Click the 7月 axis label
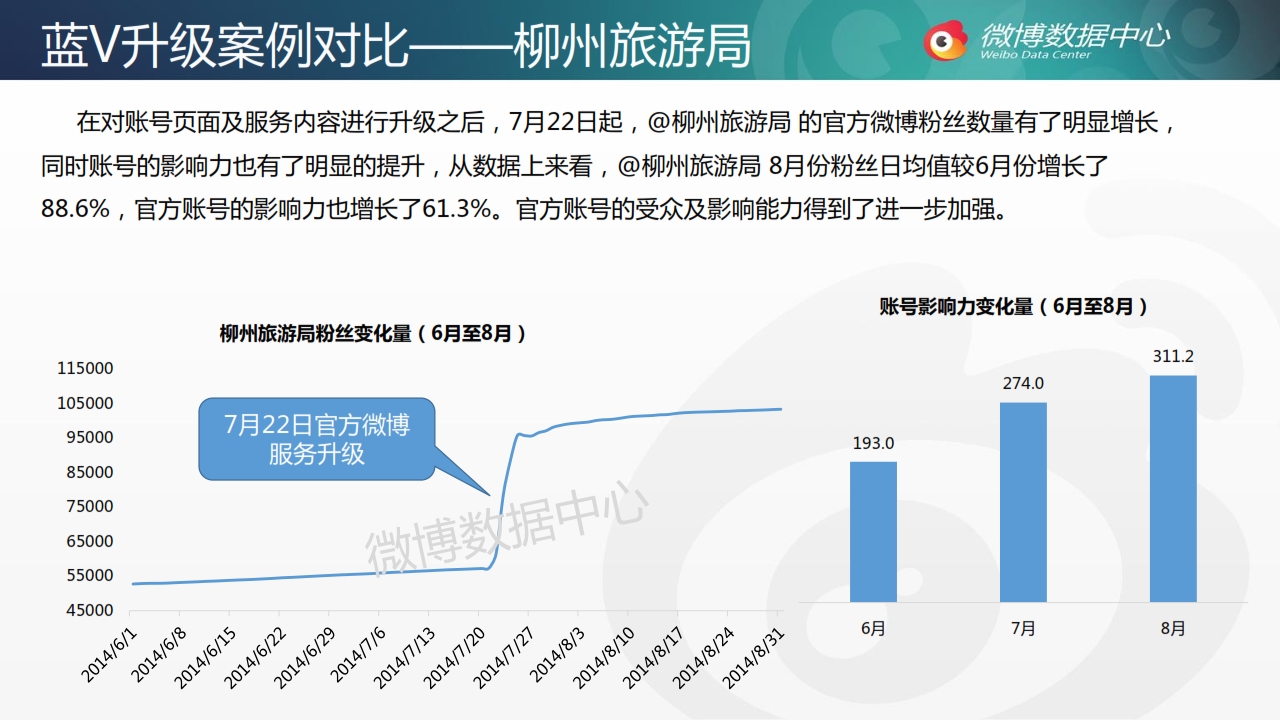This screenshot has height=720, width=1280. [1023, 629]
